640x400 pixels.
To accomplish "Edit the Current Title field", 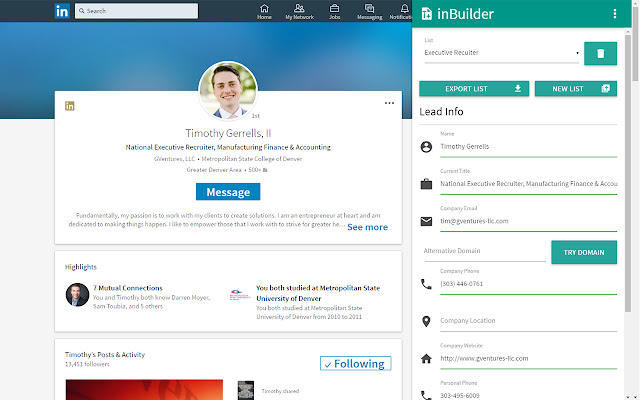I will (x=528, y=184).
